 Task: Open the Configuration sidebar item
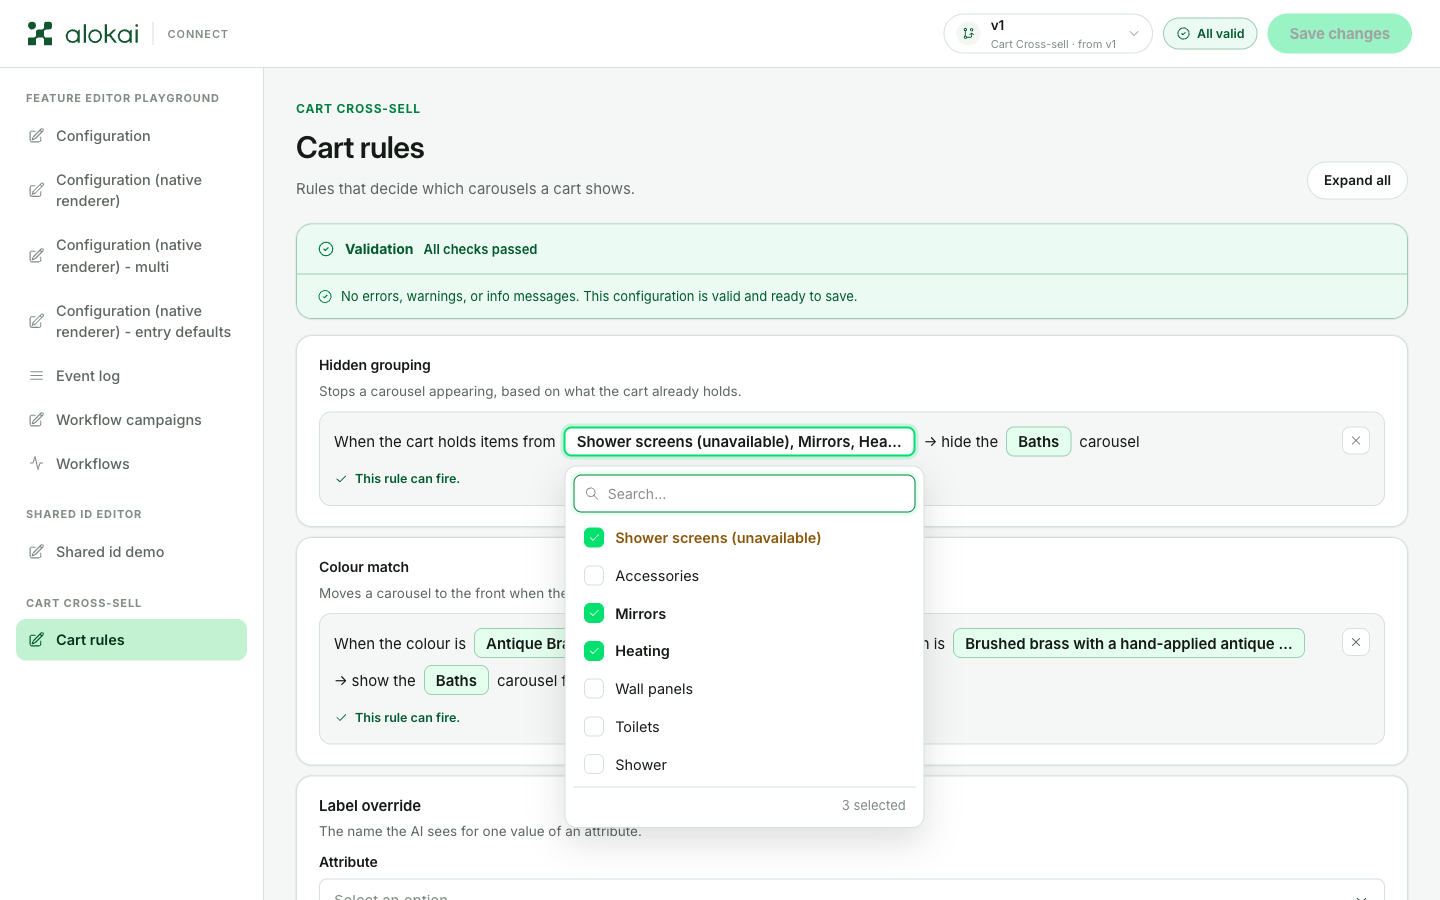(x=131, y=136)
